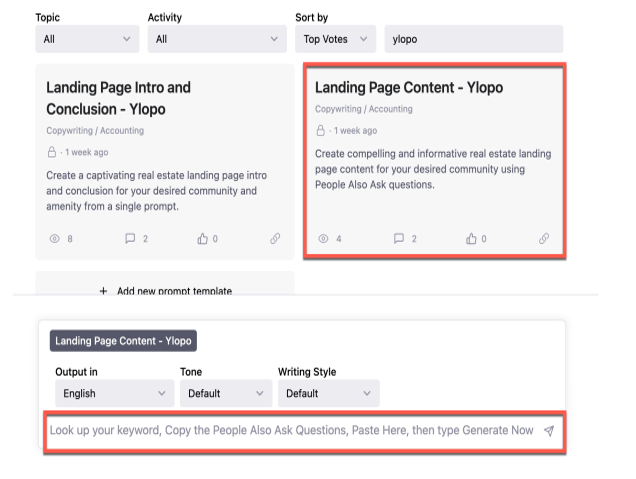636x479 pixels.
Task: Click the search field containing ylopo
Action: [473, 39]
